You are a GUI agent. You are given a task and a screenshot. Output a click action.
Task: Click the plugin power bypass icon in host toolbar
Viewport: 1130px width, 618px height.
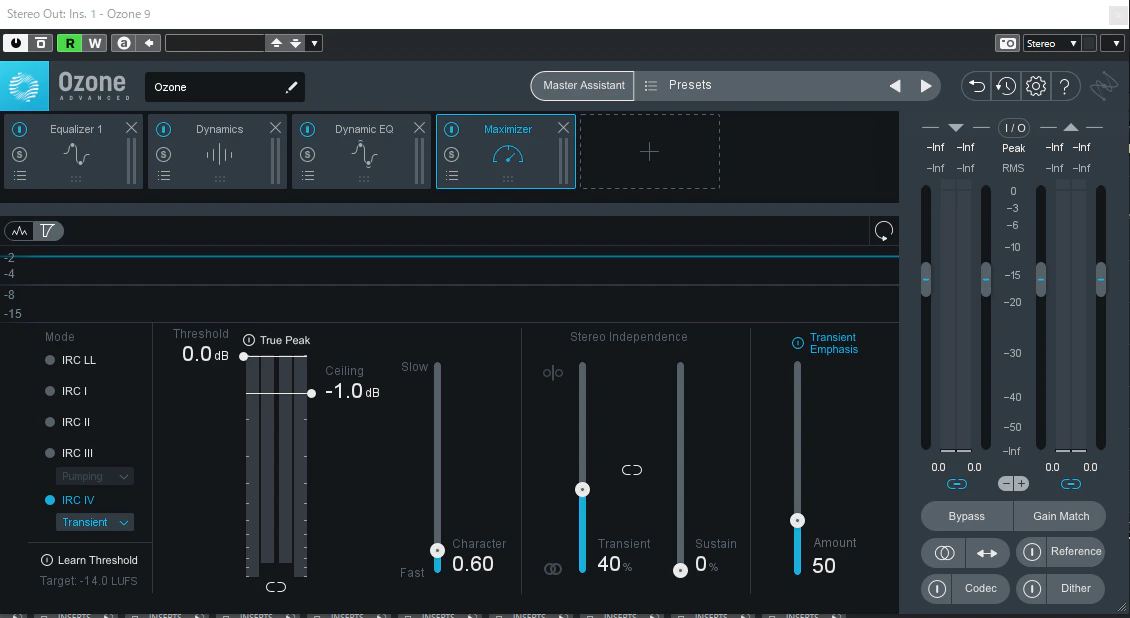click(15, 43)
